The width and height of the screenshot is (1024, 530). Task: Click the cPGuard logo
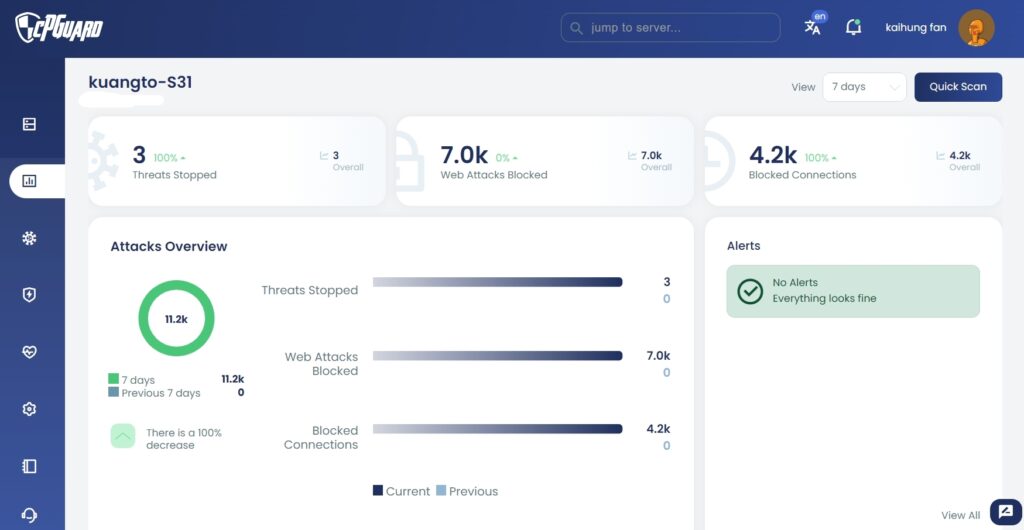point(59,27)
